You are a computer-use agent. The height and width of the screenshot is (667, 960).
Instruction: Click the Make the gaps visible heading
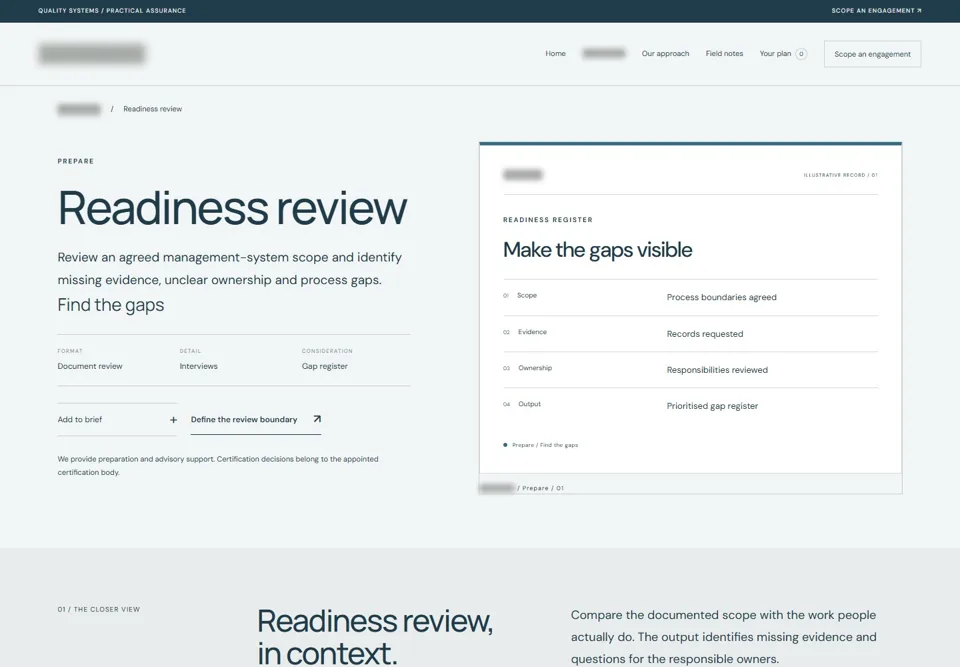(598, 250)
